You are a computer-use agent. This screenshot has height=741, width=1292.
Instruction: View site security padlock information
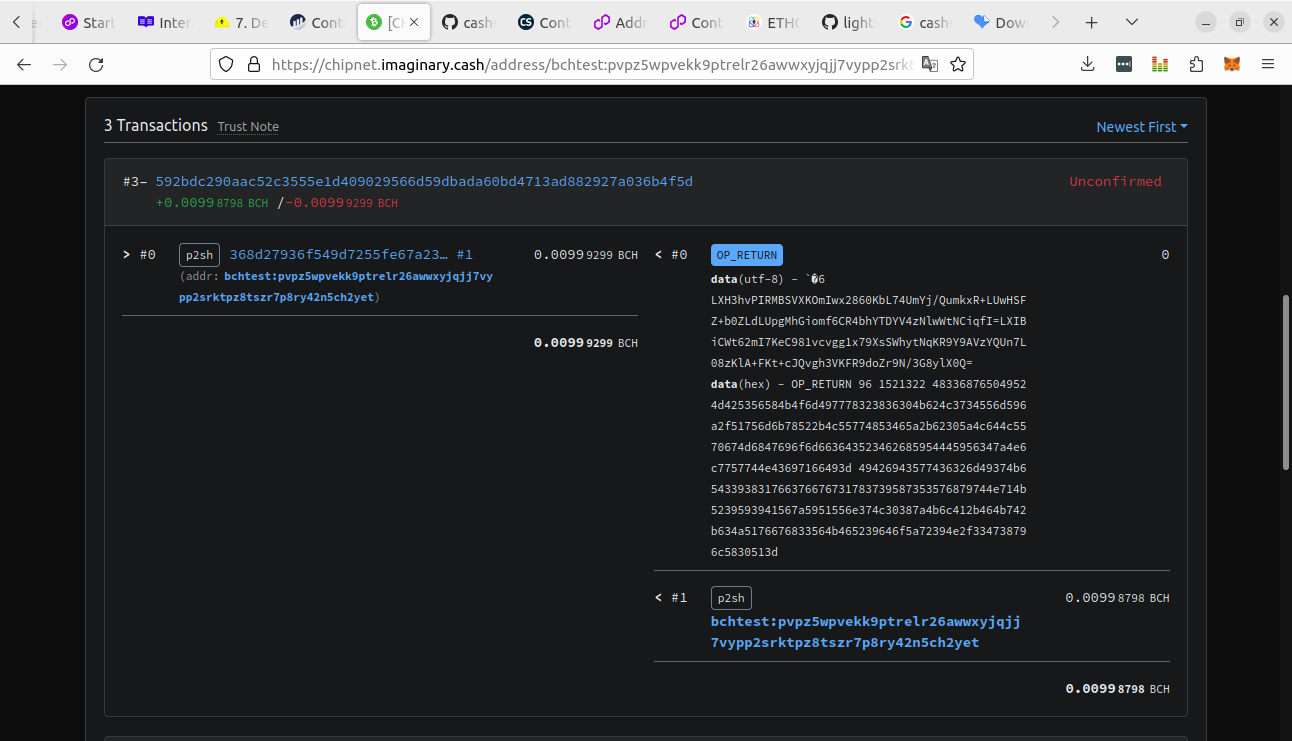coord(253,64)
